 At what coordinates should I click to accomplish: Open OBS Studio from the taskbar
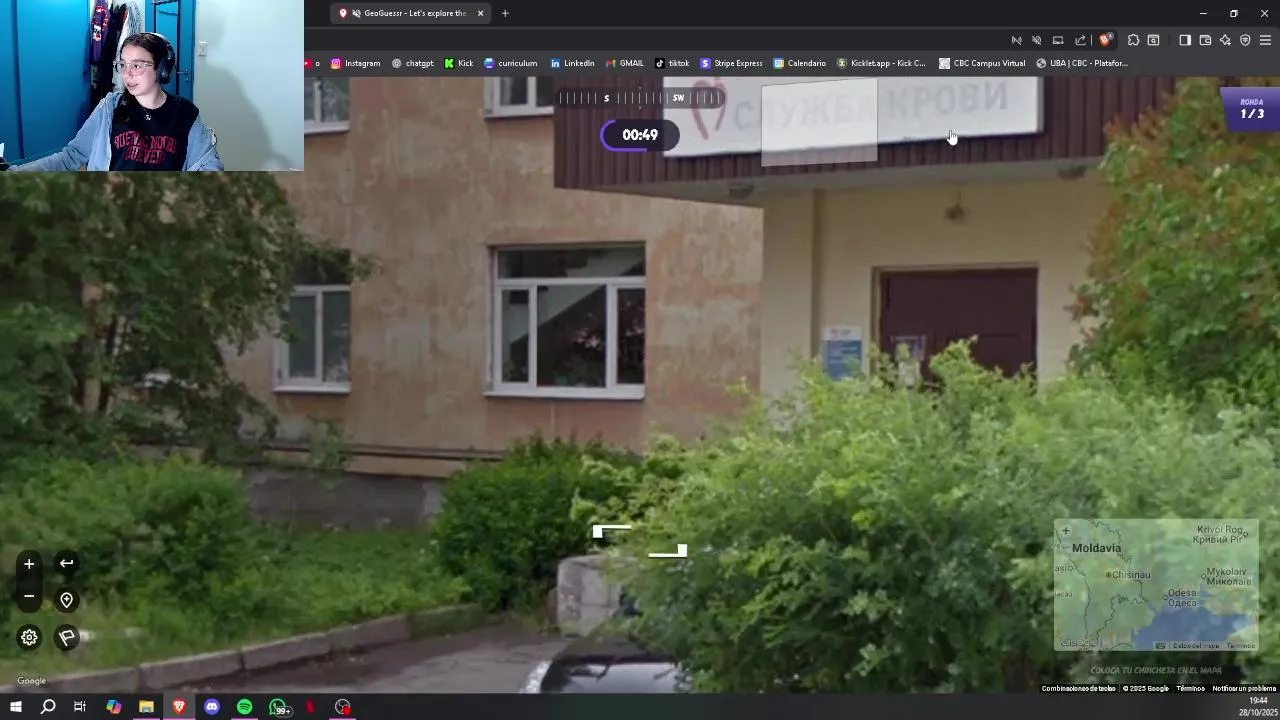[343, 707]
